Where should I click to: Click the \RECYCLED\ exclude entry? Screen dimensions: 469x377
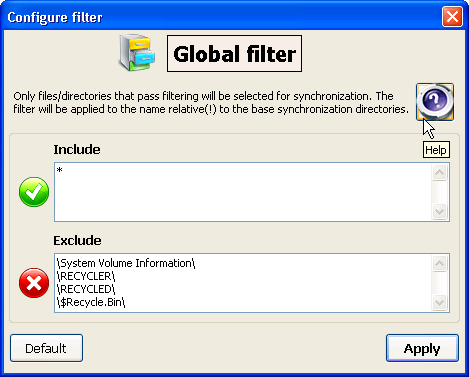click(x=86, y=289)
